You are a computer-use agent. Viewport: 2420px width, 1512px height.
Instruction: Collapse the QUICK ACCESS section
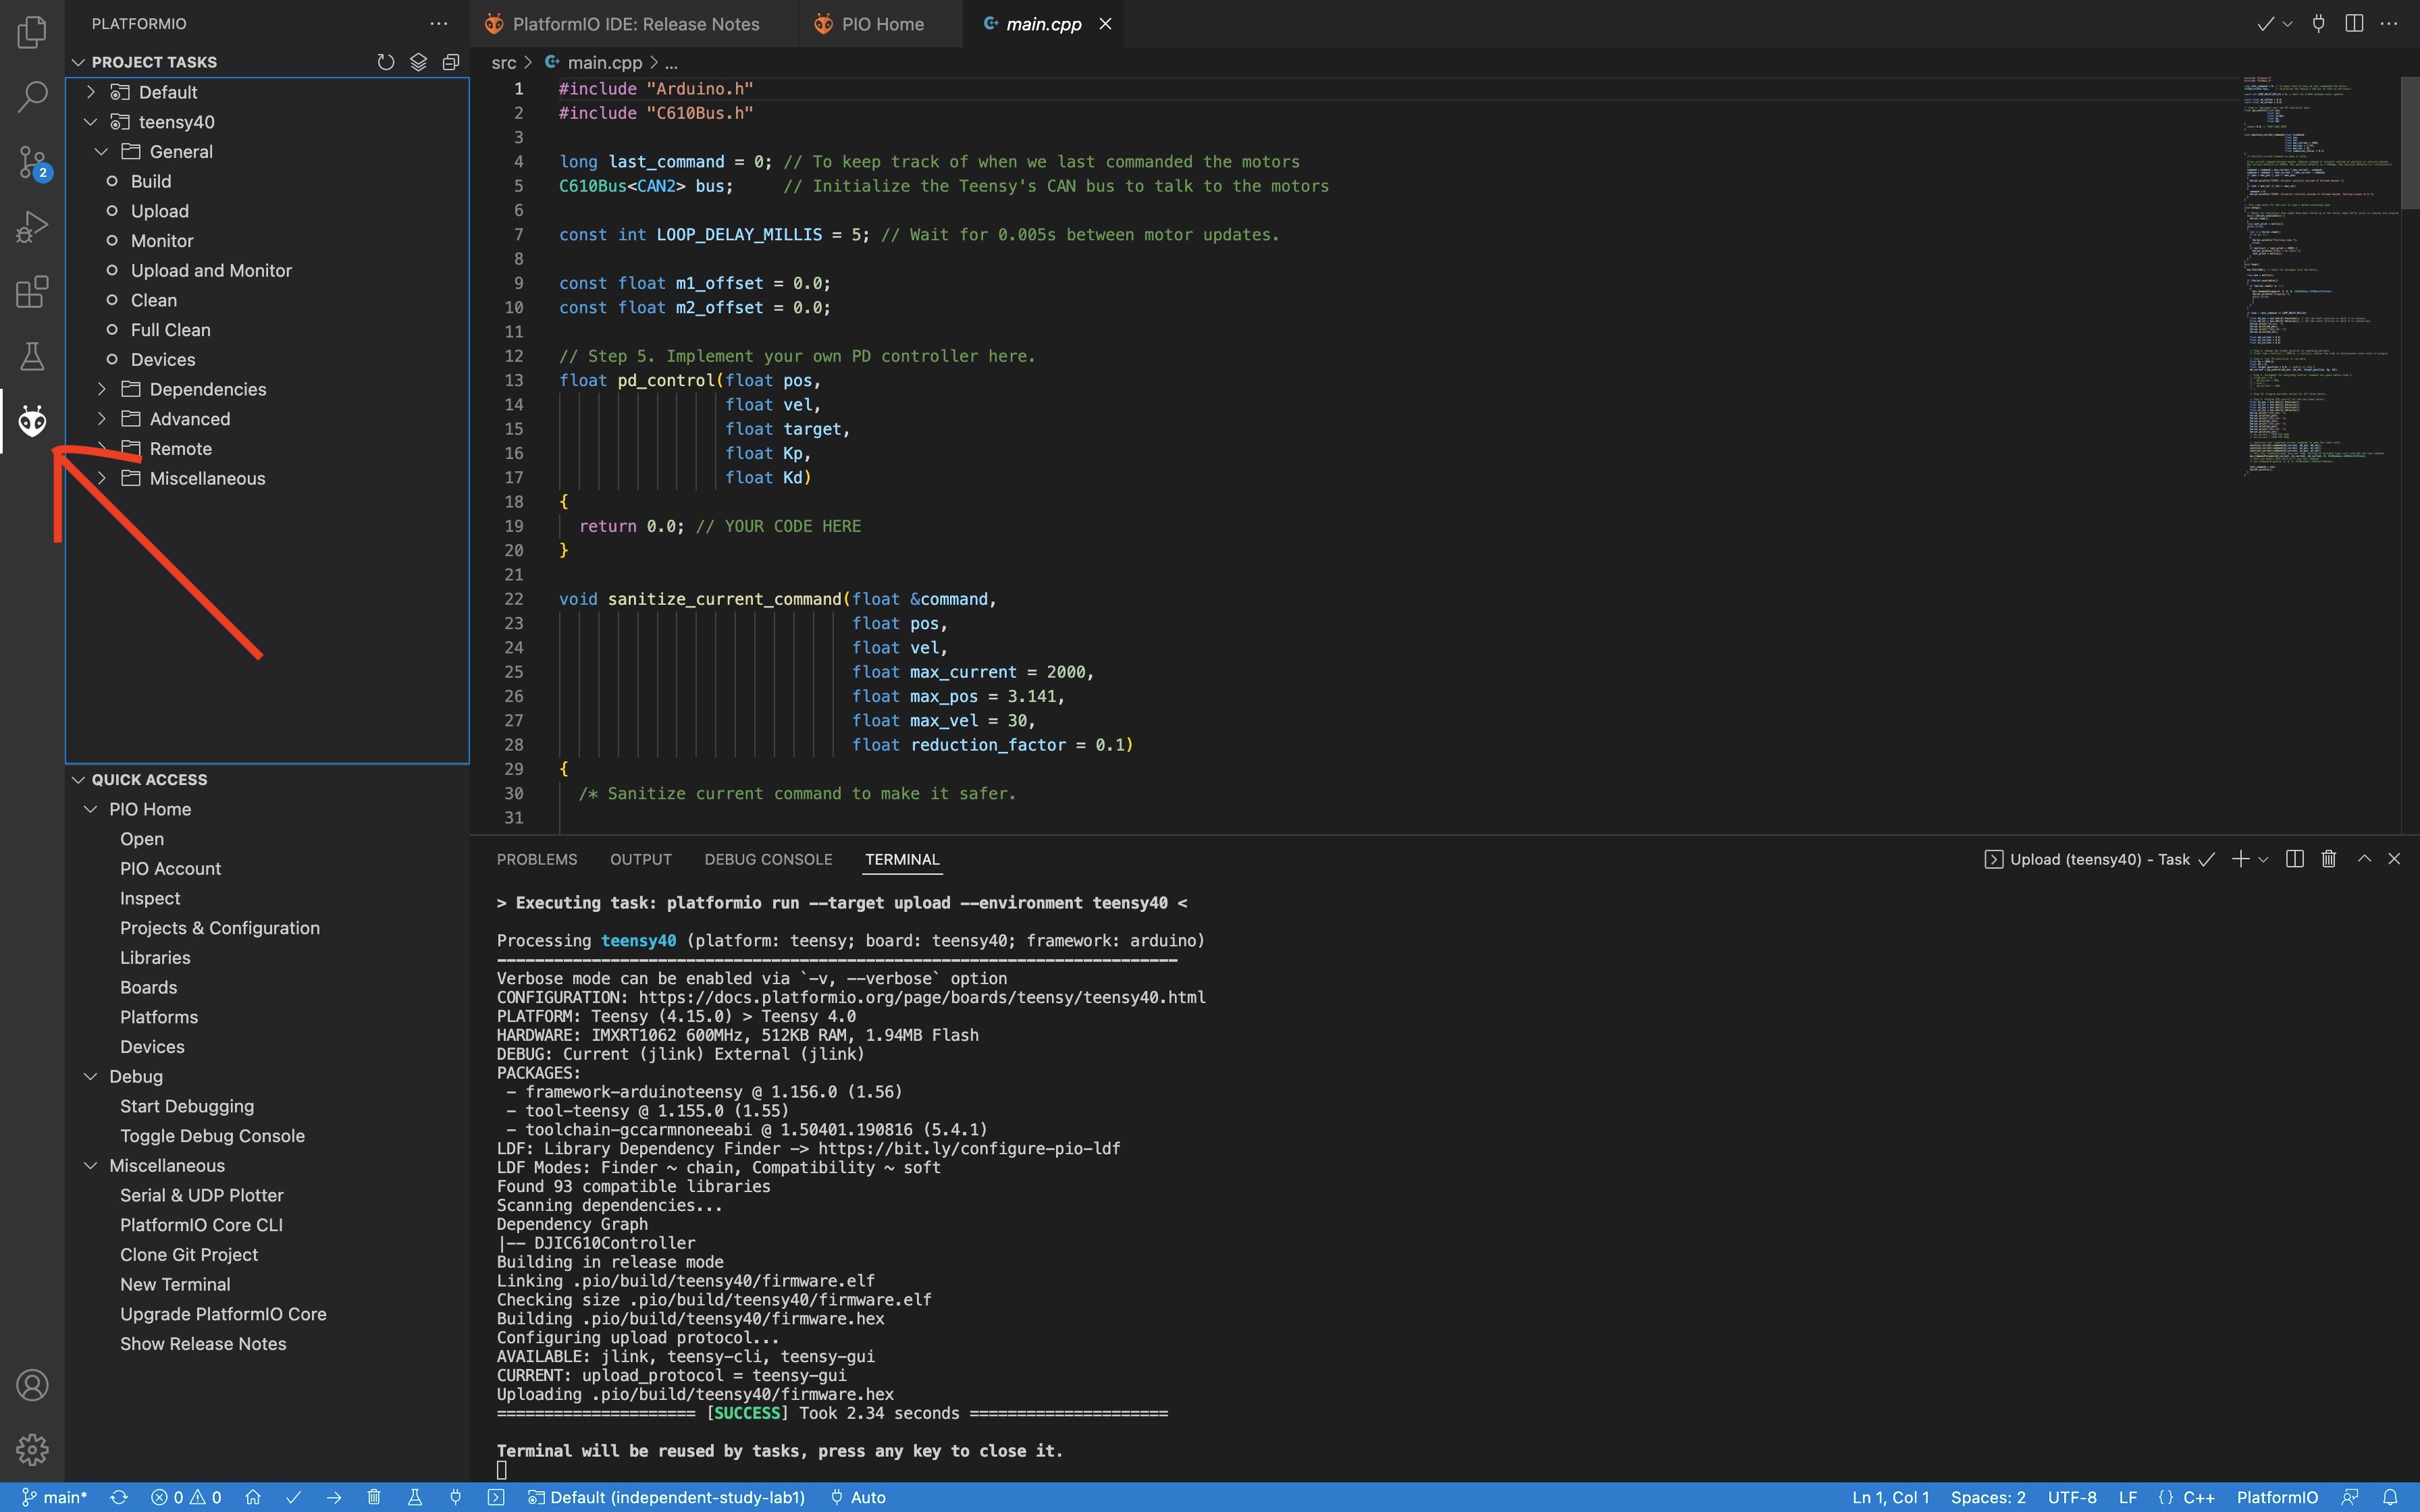click(x=78, y=779)
